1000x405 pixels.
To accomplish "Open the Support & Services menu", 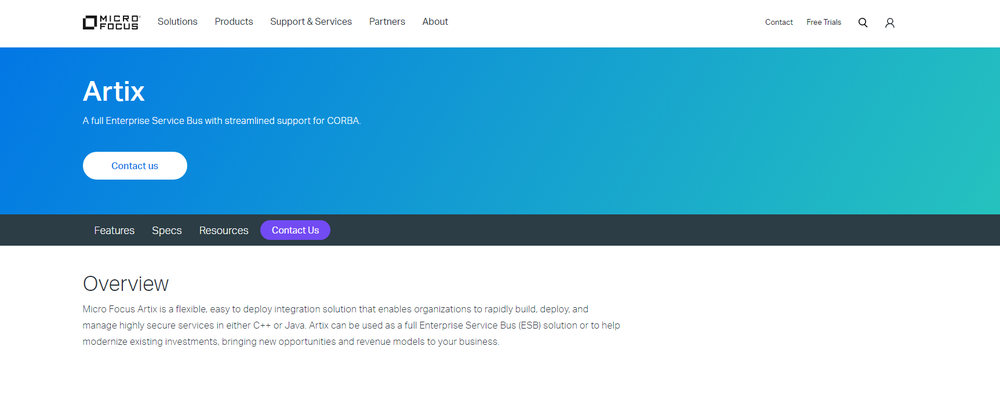I will (311, 22).
